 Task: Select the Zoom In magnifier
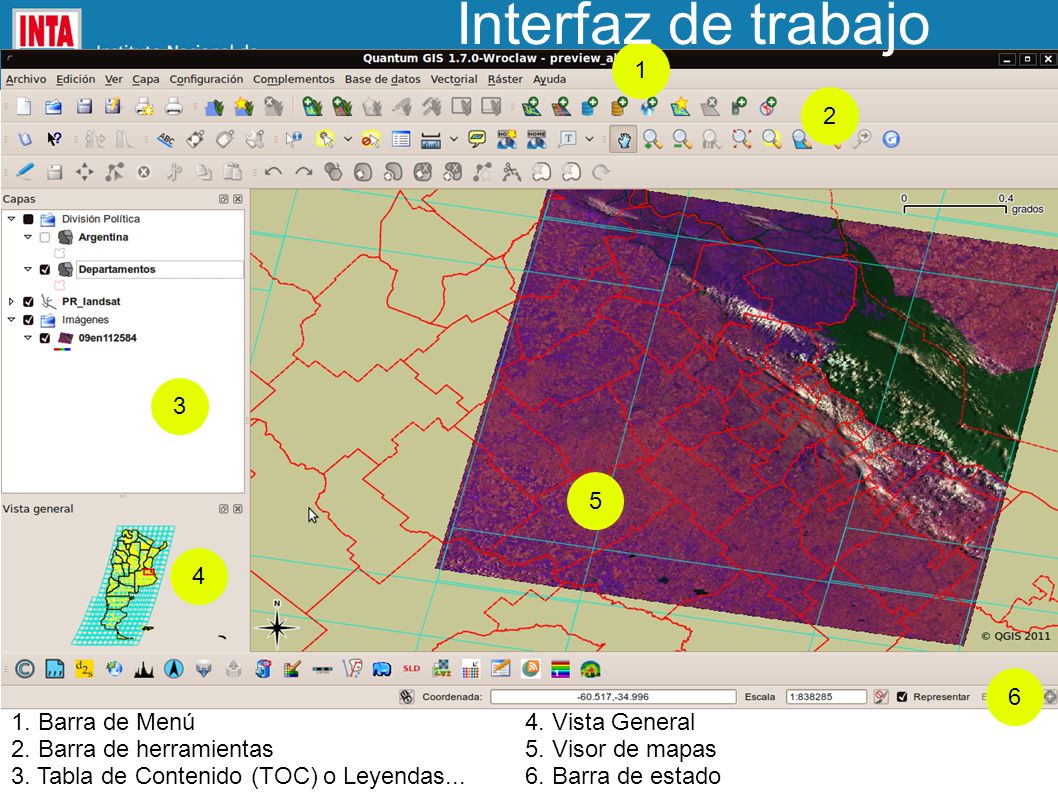pyautogui.click(x=652, y=139)
